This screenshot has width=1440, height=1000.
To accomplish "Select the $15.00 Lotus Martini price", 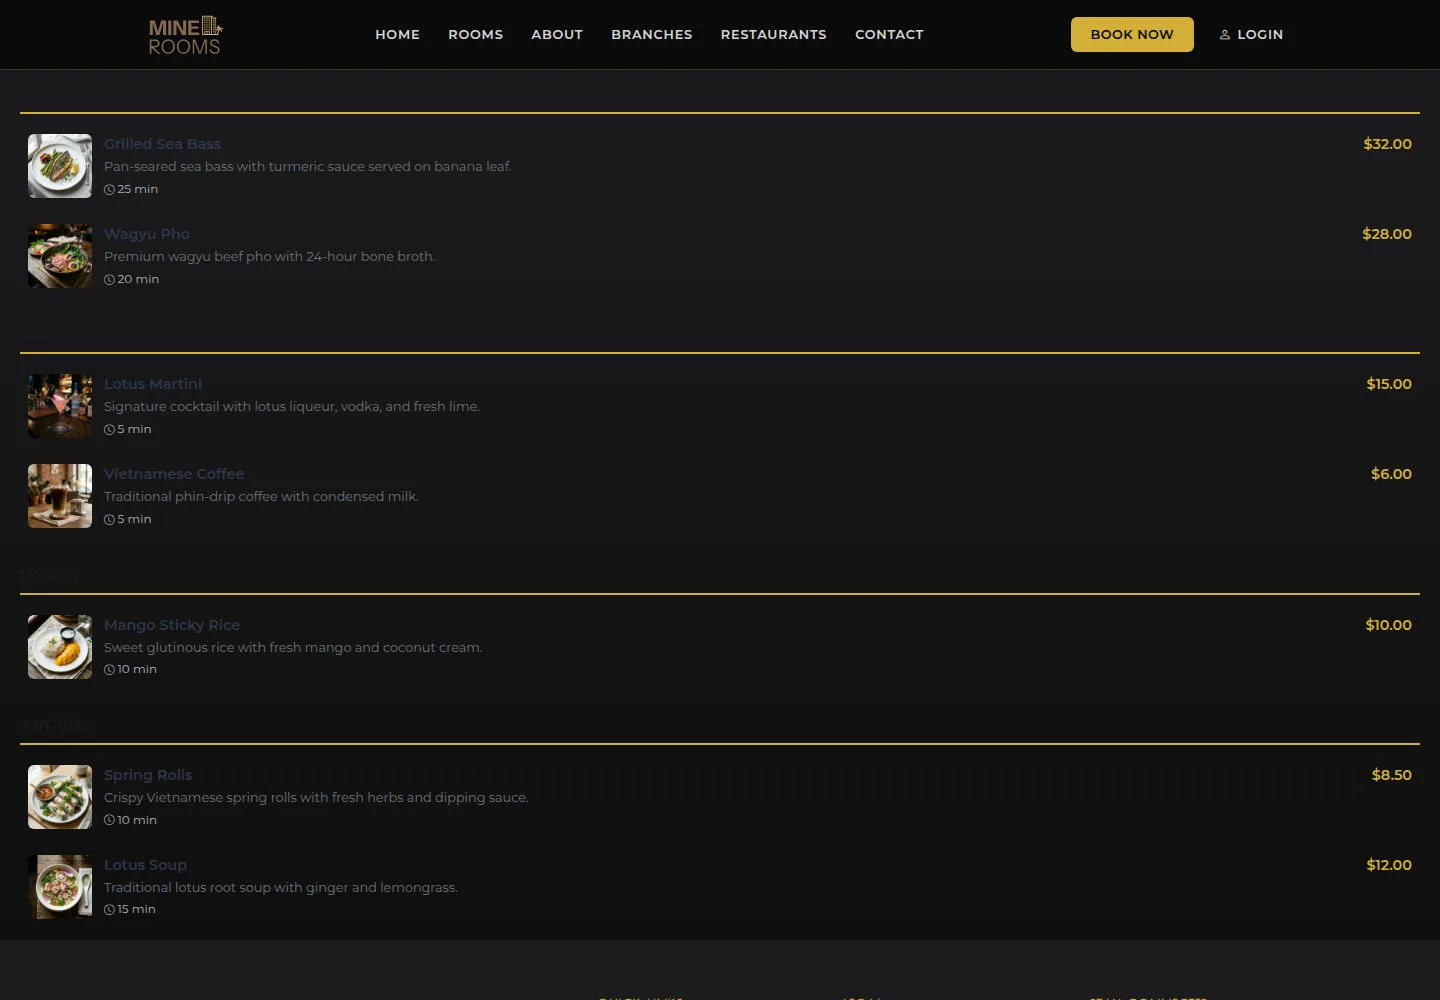I will (1389, 384).
